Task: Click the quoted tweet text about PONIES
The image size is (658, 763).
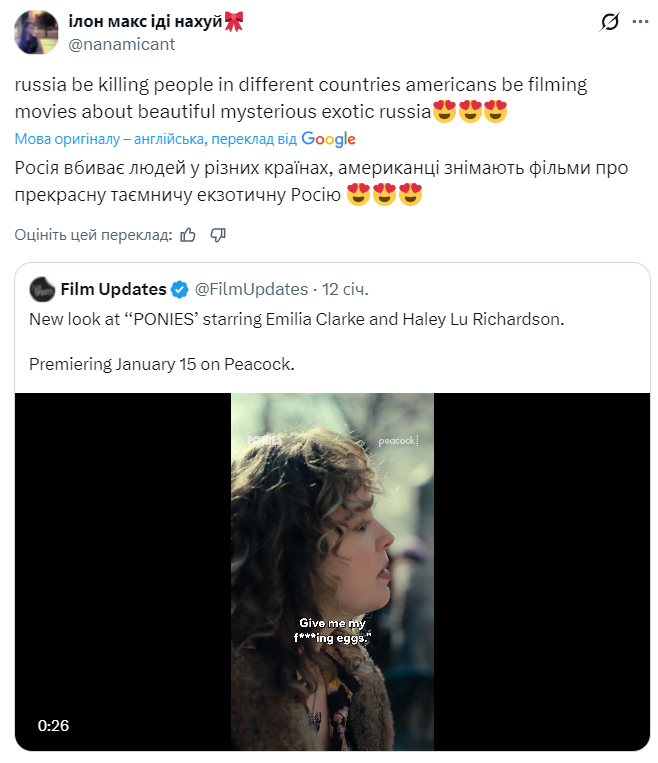Action: (x=296, y=320)
